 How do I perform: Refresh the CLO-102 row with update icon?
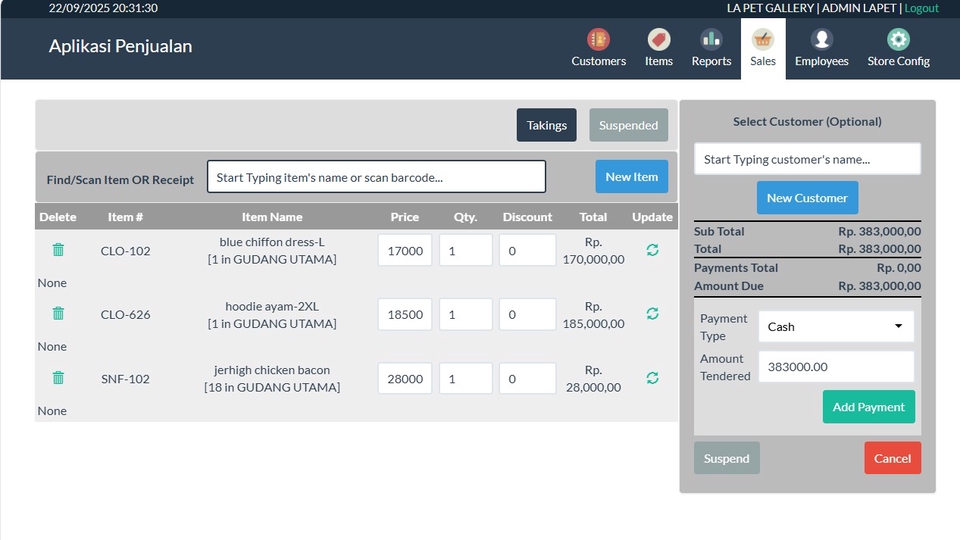point(652,250)
